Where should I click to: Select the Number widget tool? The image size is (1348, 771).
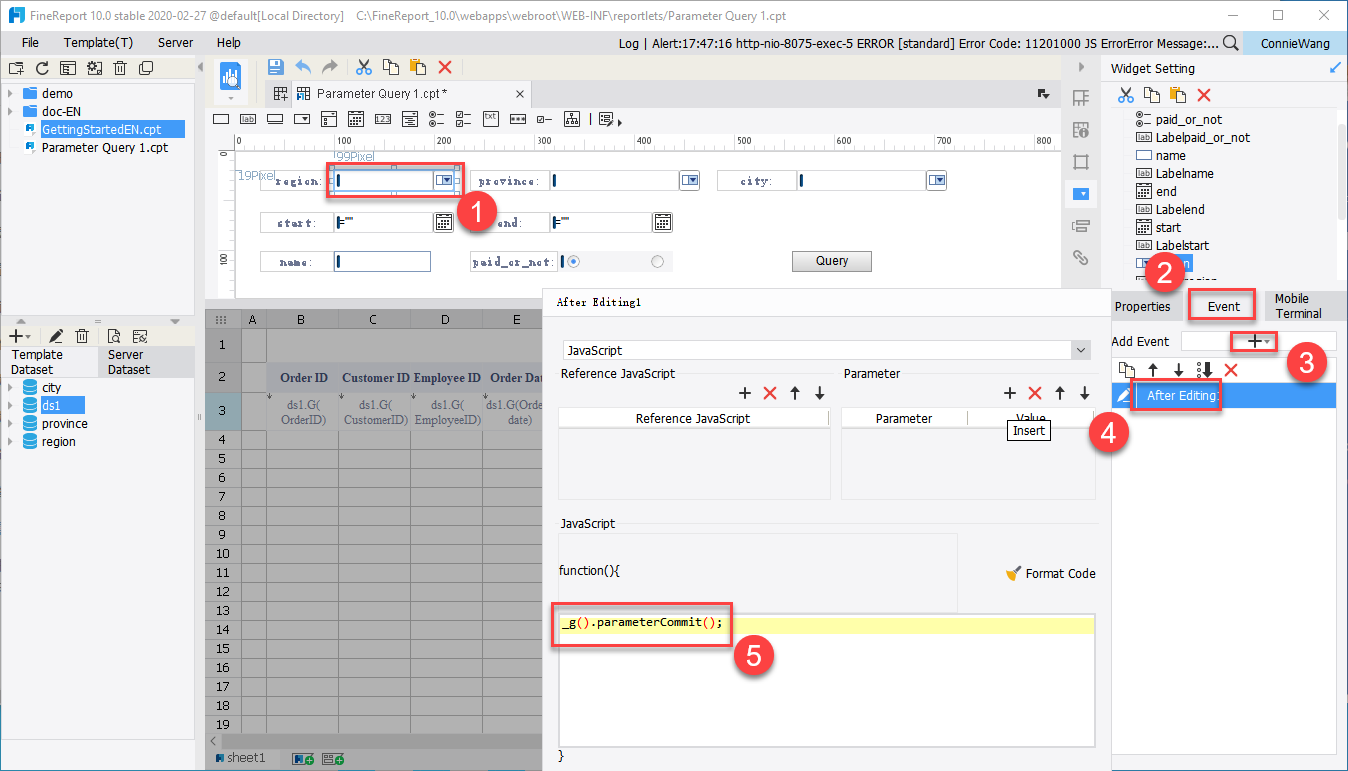coord(382,118)
